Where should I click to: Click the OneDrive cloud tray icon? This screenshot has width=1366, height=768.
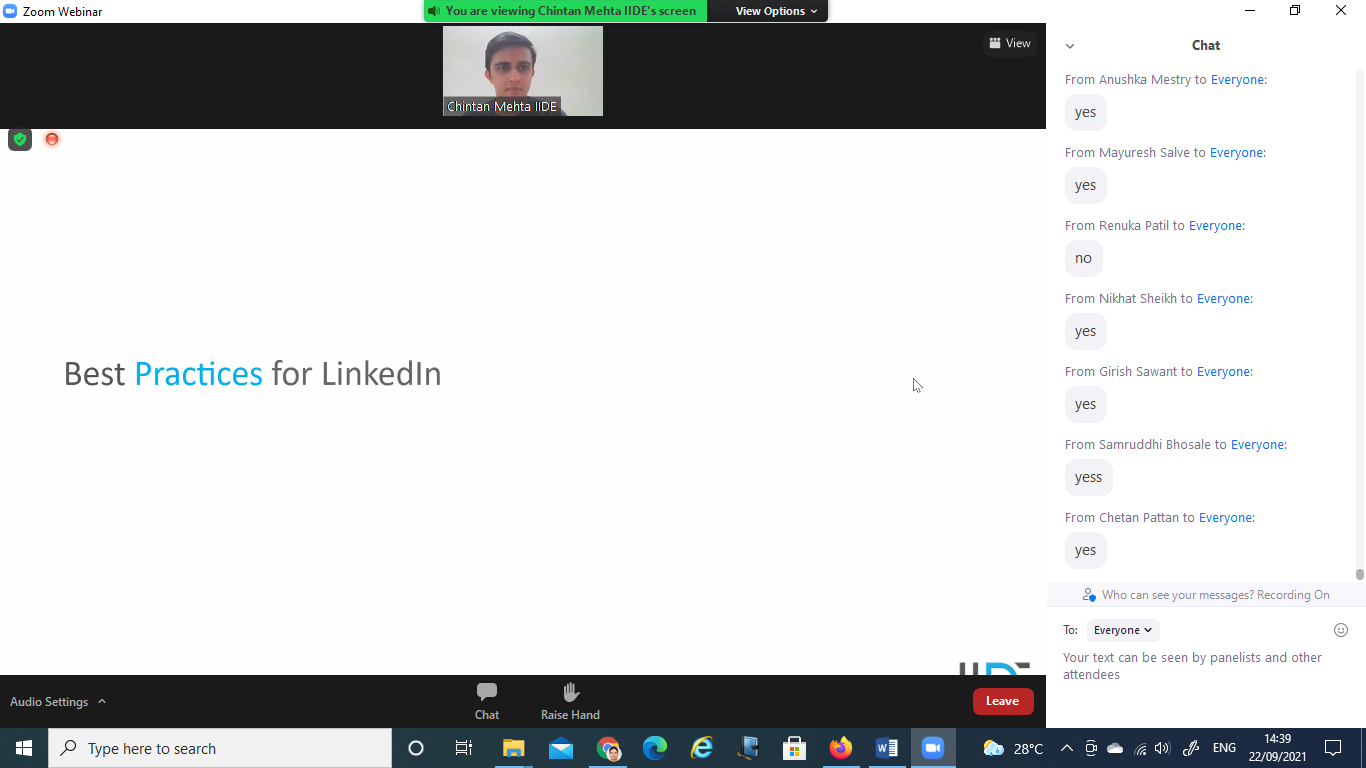(x=1115, y=748)
